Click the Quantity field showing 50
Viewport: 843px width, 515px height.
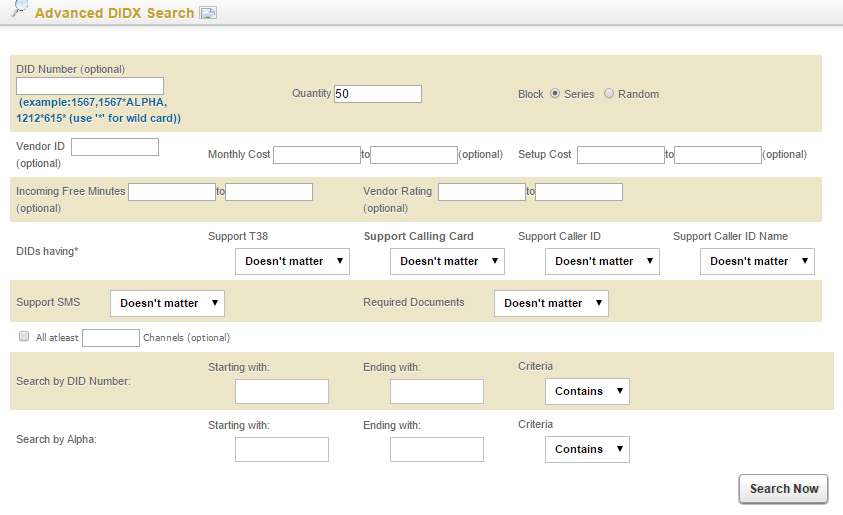pyautogui.click(x=378, y=94)
